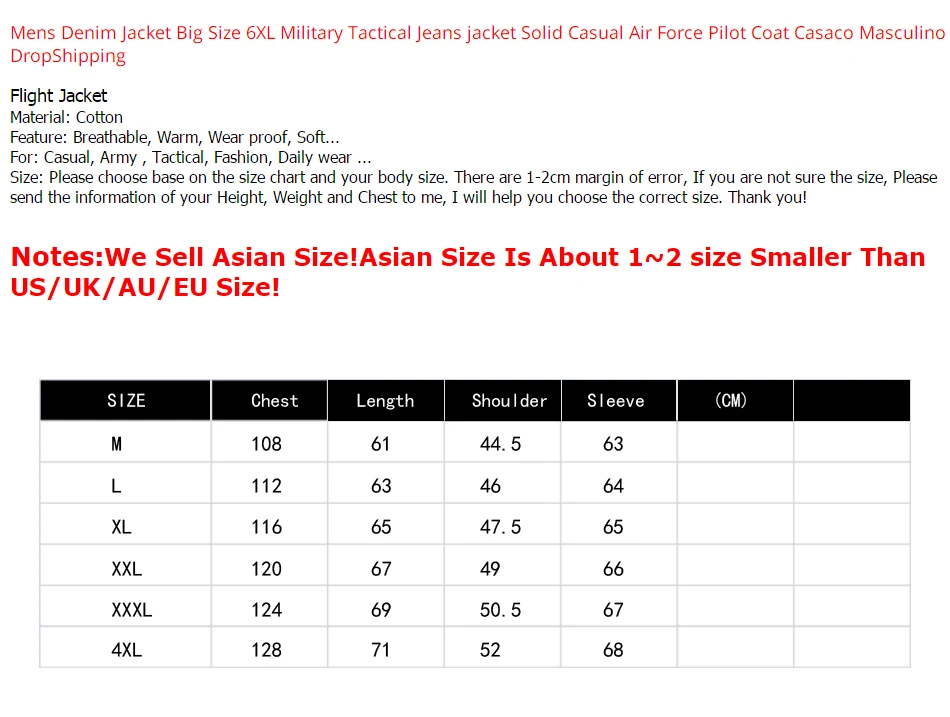Click the XL size row label
The image size is (950, 717).
click(x=122, y=527)
